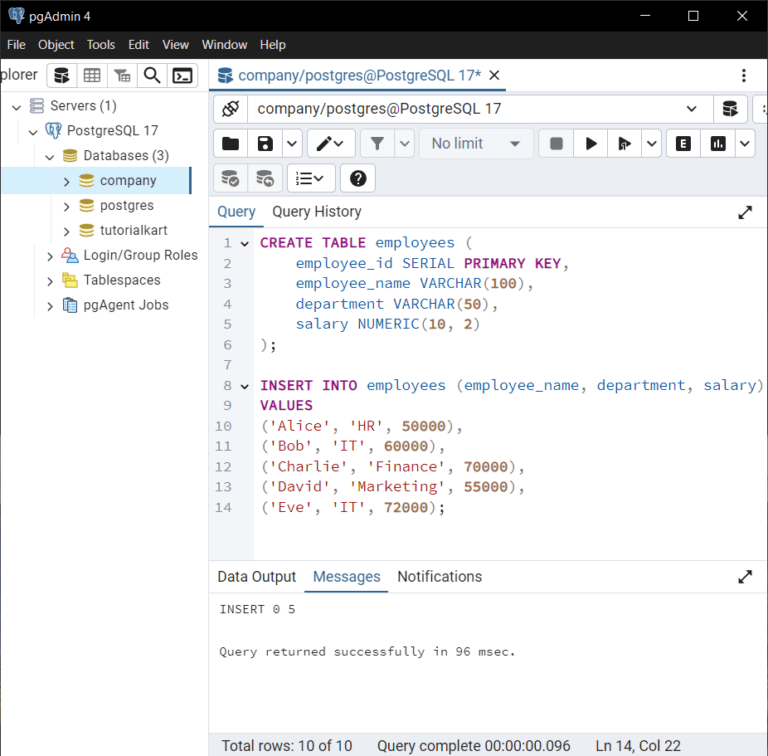
Task: Expand the Login/Group Roles node
Action: point(50,256)
